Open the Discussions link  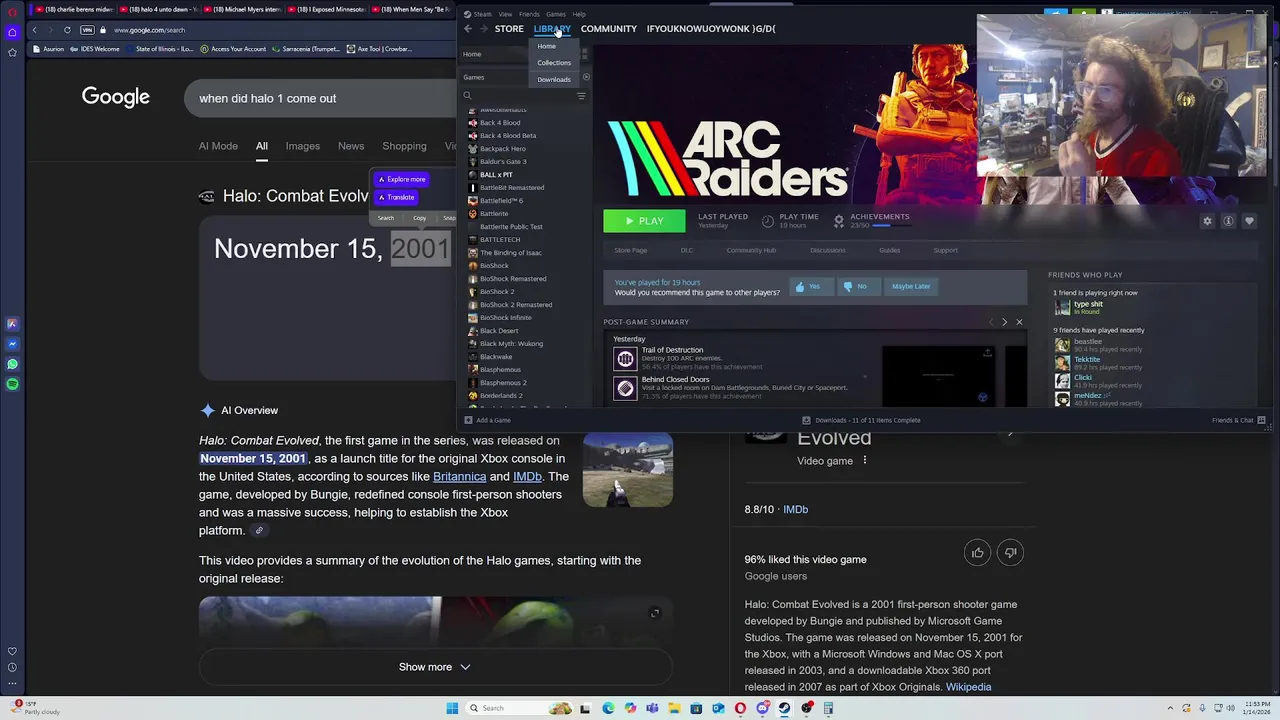coord(827,250)
